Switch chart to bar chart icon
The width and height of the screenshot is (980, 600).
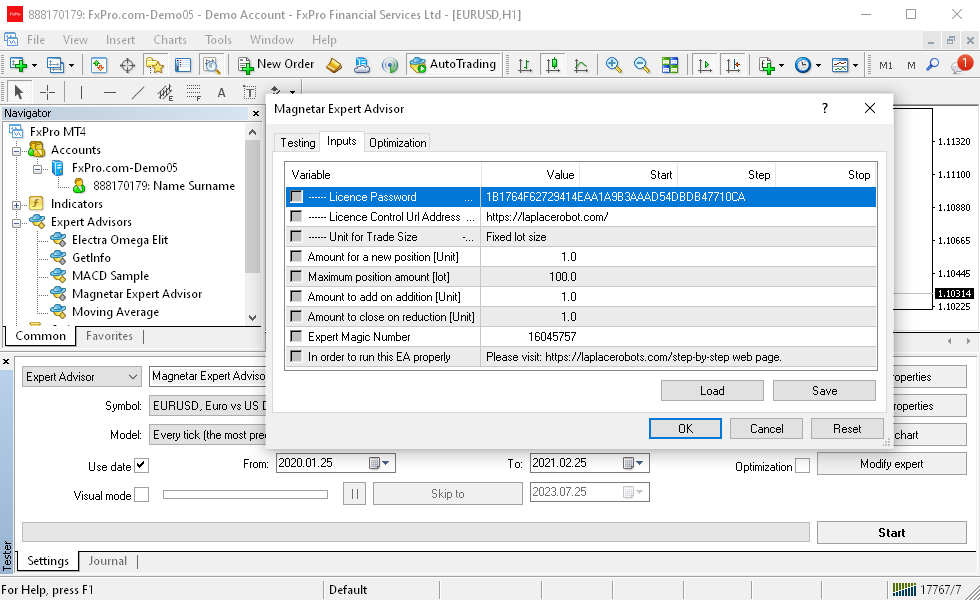[x=525, y=64]
